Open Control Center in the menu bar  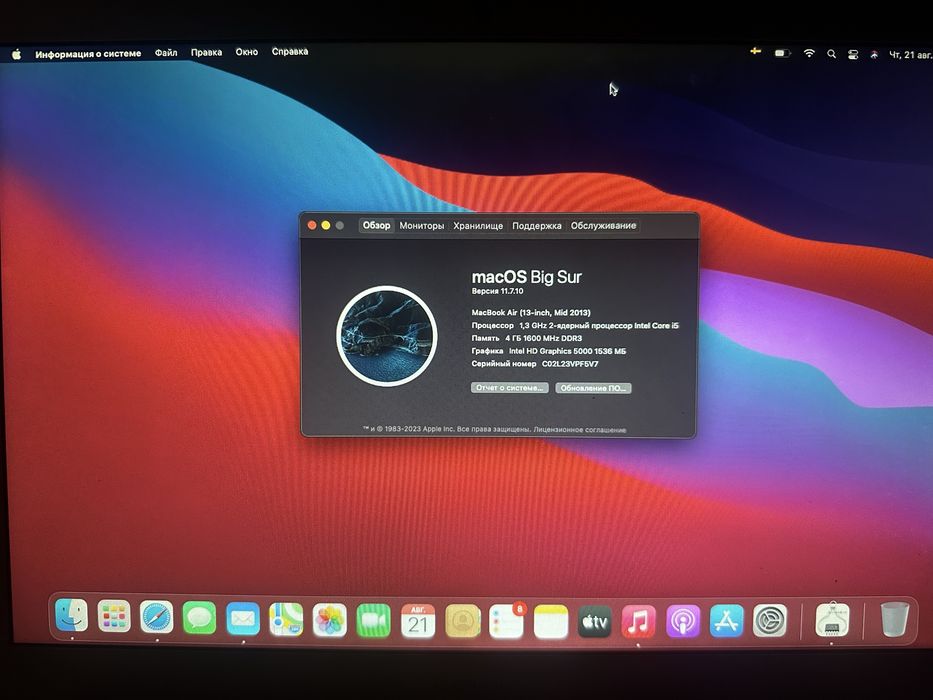853,54
